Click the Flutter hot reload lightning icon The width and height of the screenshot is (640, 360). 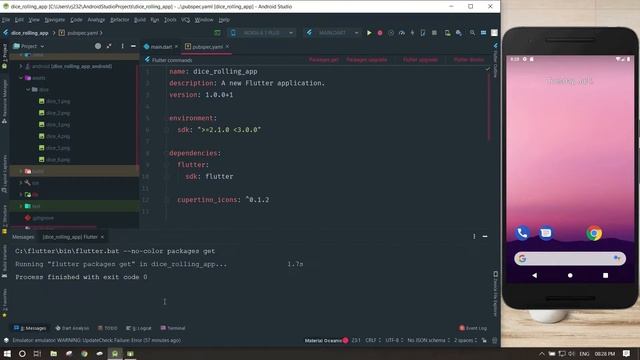(412, 33)
